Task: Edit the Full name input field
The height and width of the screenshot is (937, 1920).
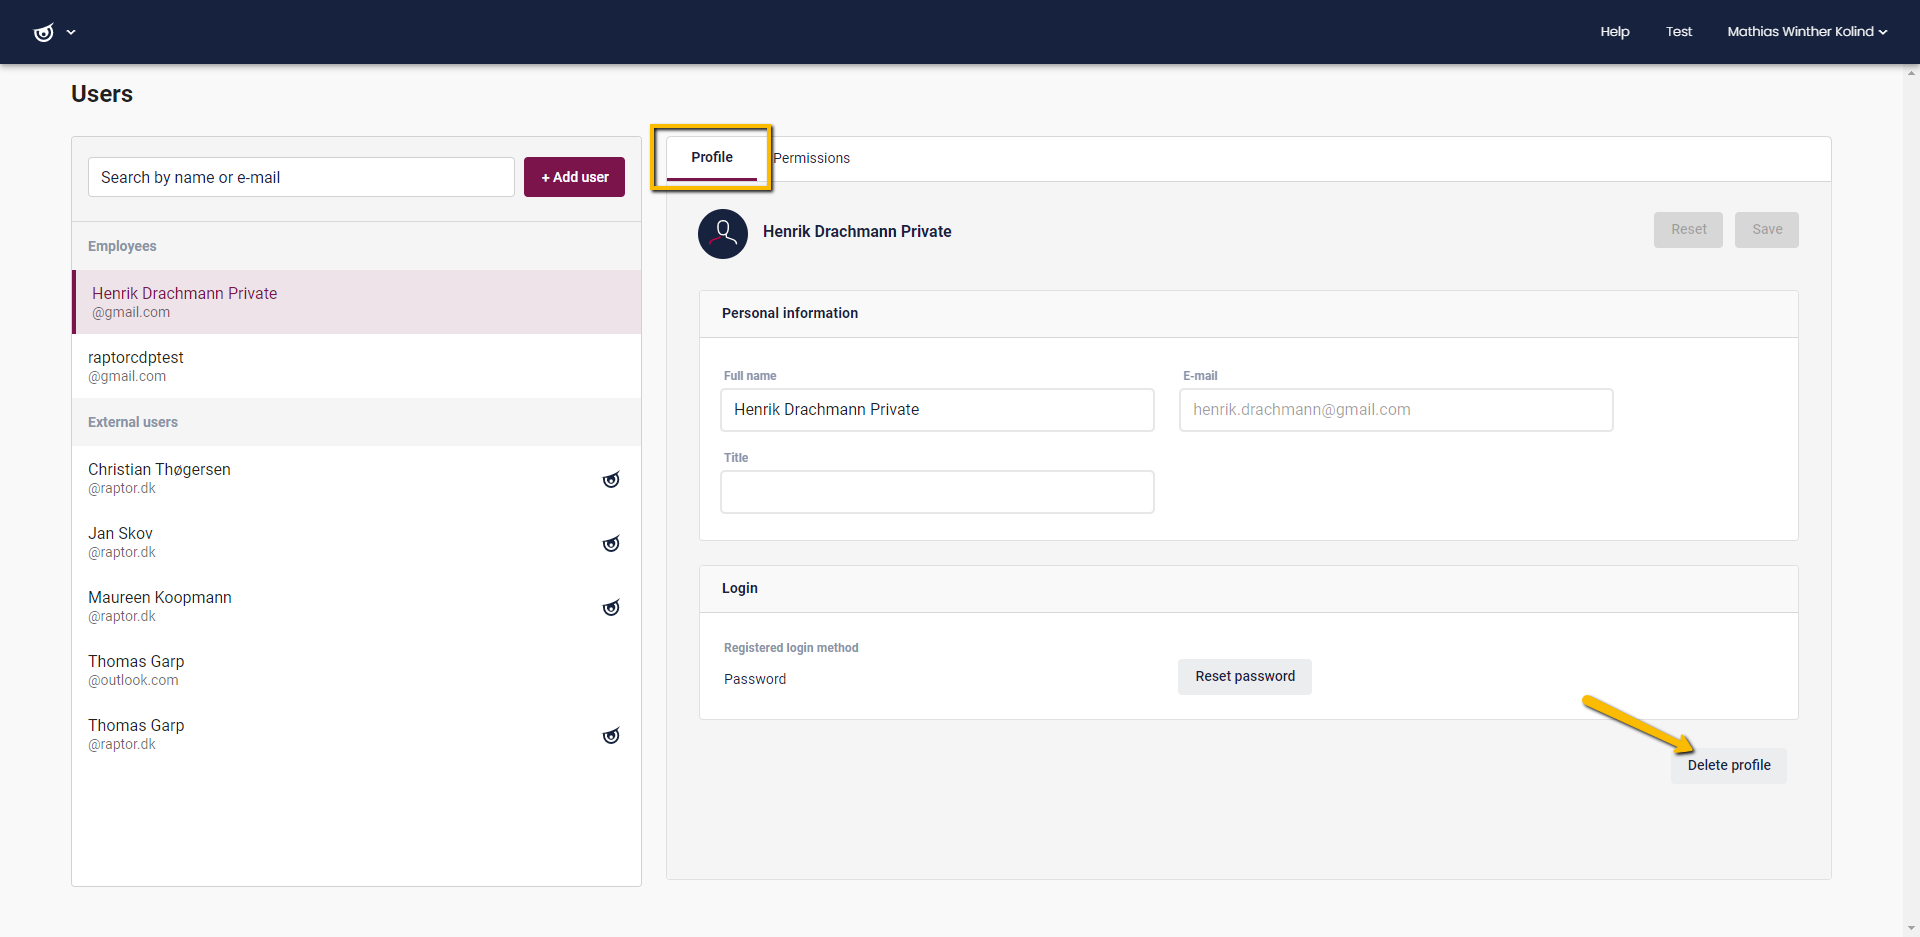Action: click(937, 410)
